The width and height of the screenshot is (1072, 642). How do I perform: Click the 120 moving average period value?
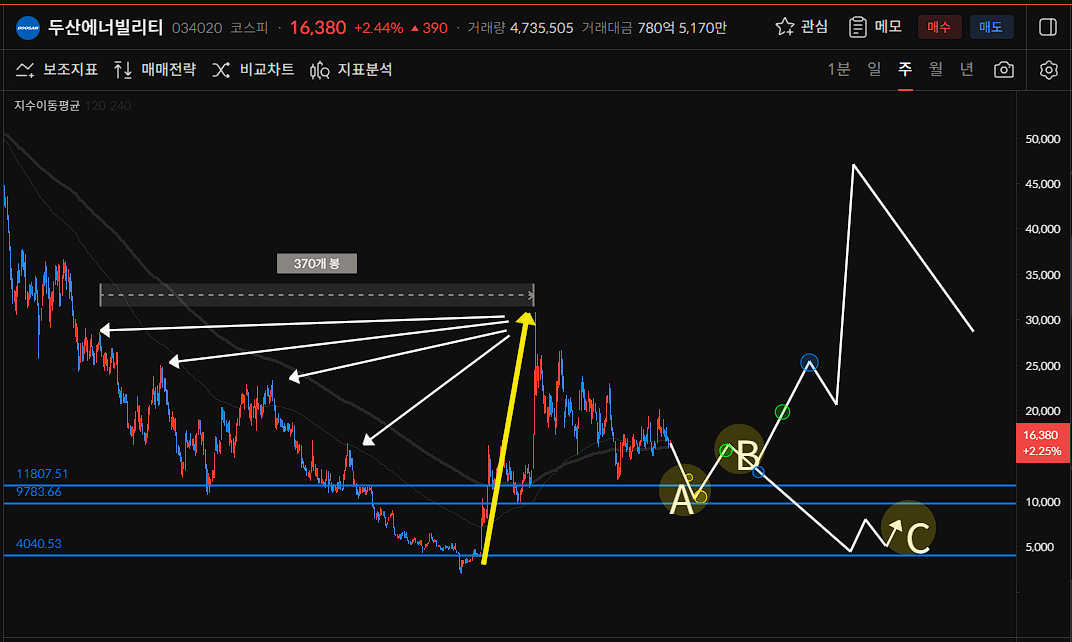95,106
